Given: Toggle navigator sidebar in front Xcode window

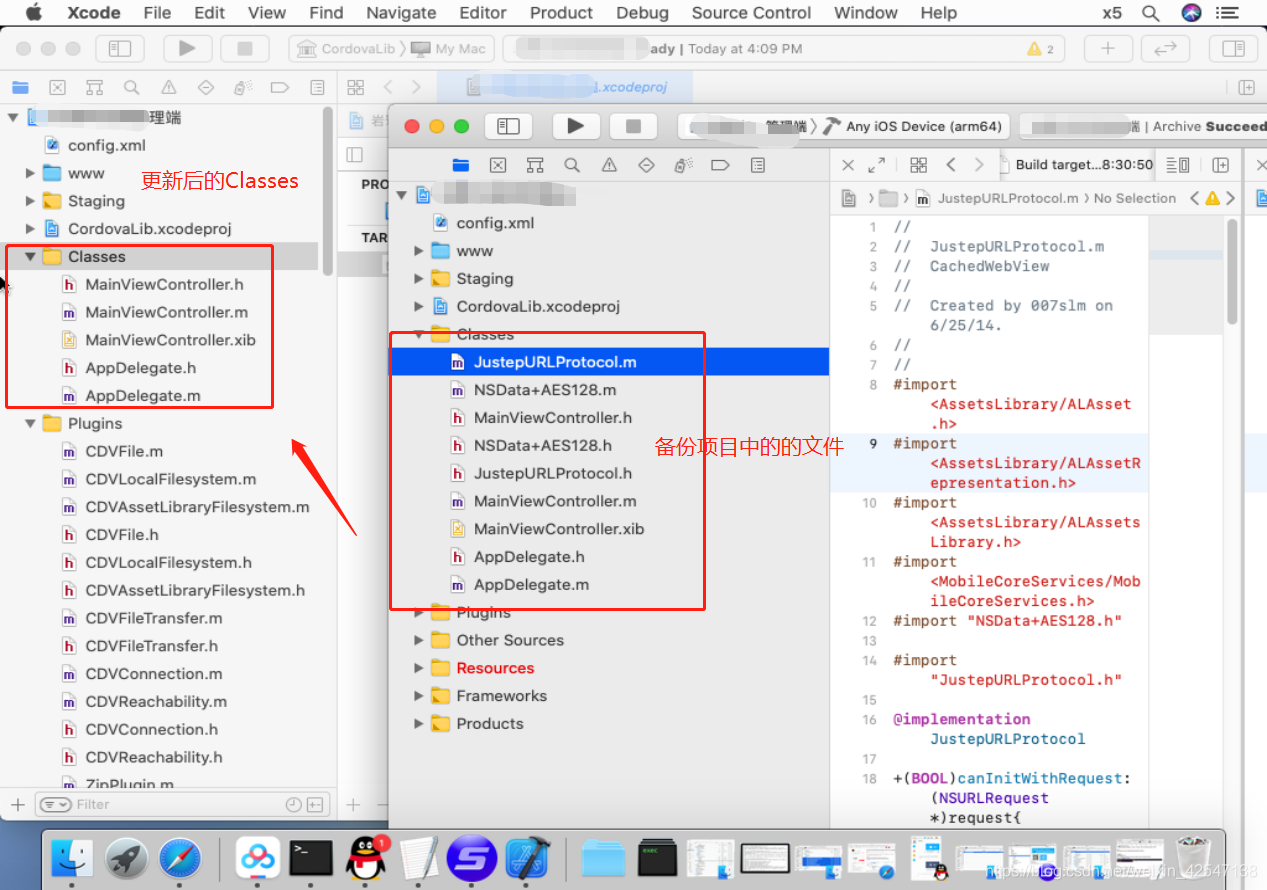Looking at the screenshot, I should point(508,126).
